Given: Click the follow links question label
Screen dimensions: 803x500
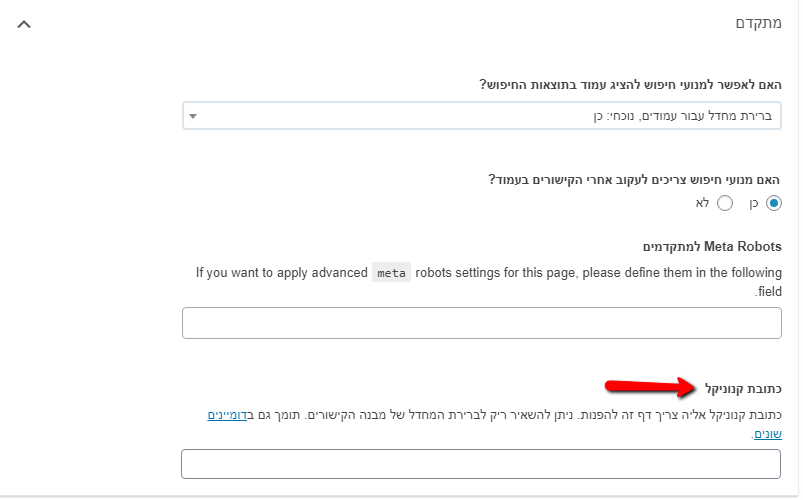Looking at the screenshot, I should [x=635, y=179].
